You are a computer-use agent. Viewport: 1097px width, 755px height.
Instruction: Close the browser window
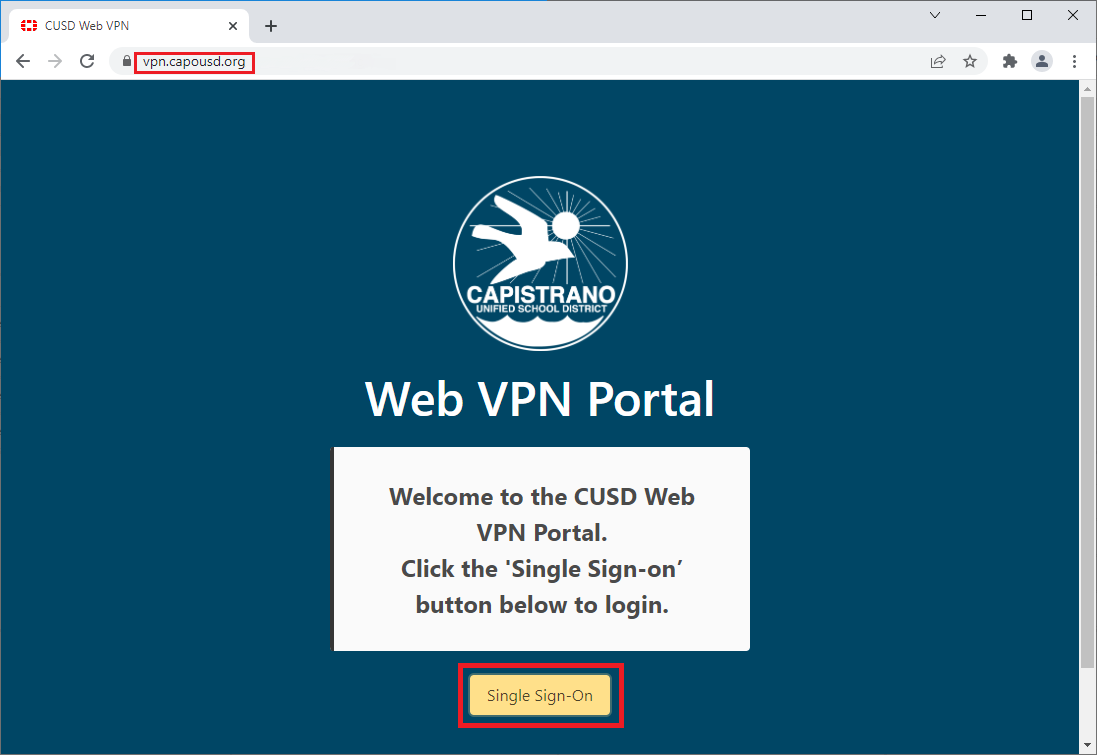[x=1073, y=15]
